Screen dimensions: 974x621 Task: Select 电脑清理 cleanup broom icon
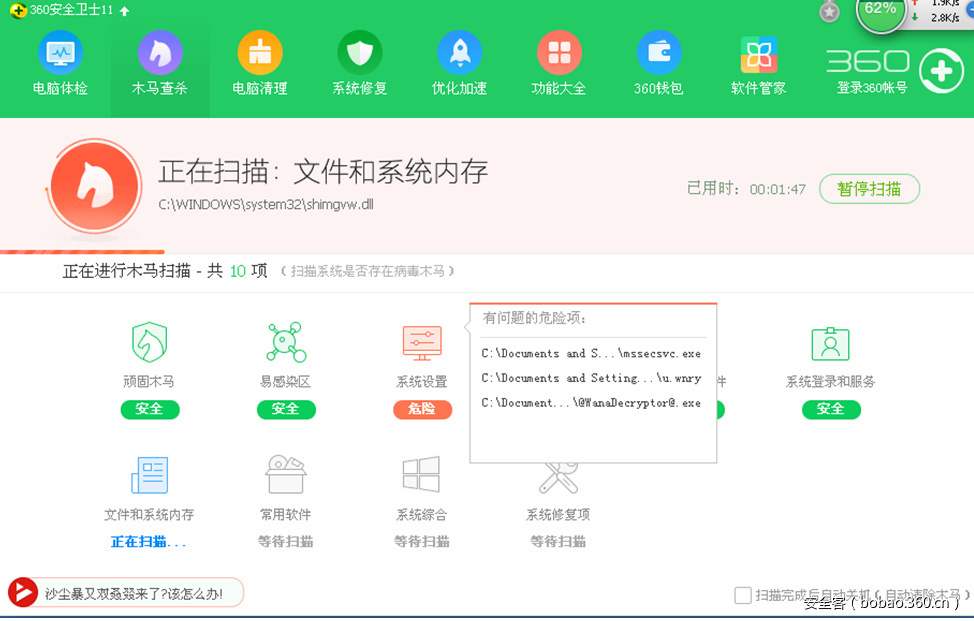(x=260, y=53)
